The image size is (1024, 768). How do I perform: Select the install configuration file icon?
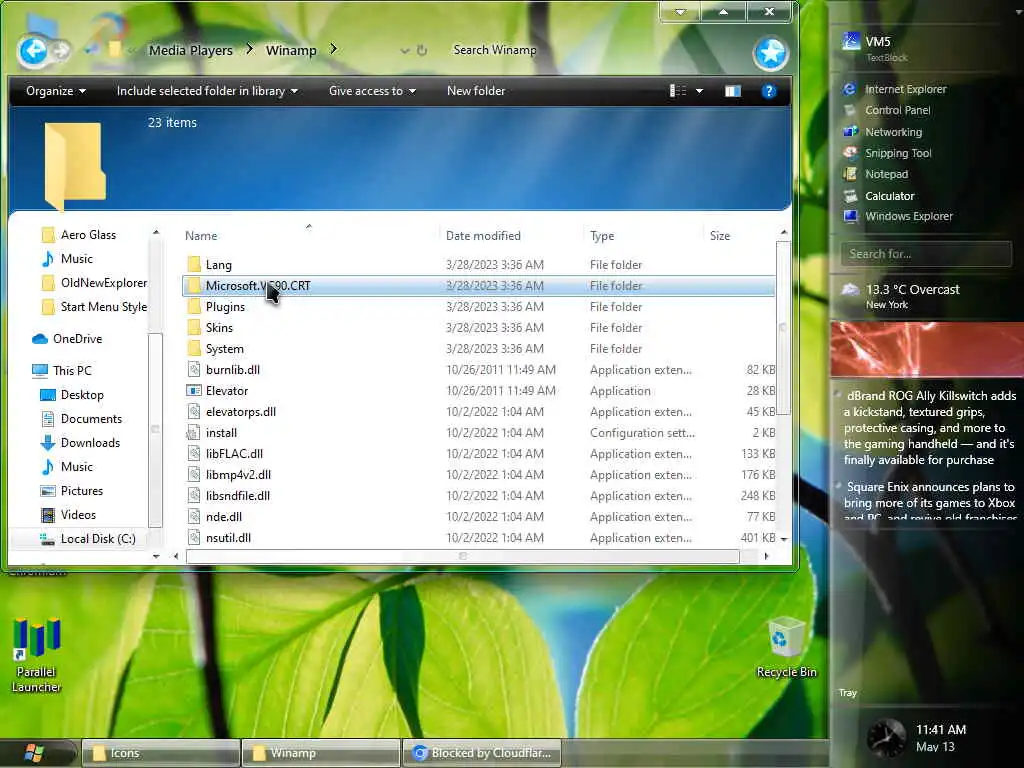194,432
